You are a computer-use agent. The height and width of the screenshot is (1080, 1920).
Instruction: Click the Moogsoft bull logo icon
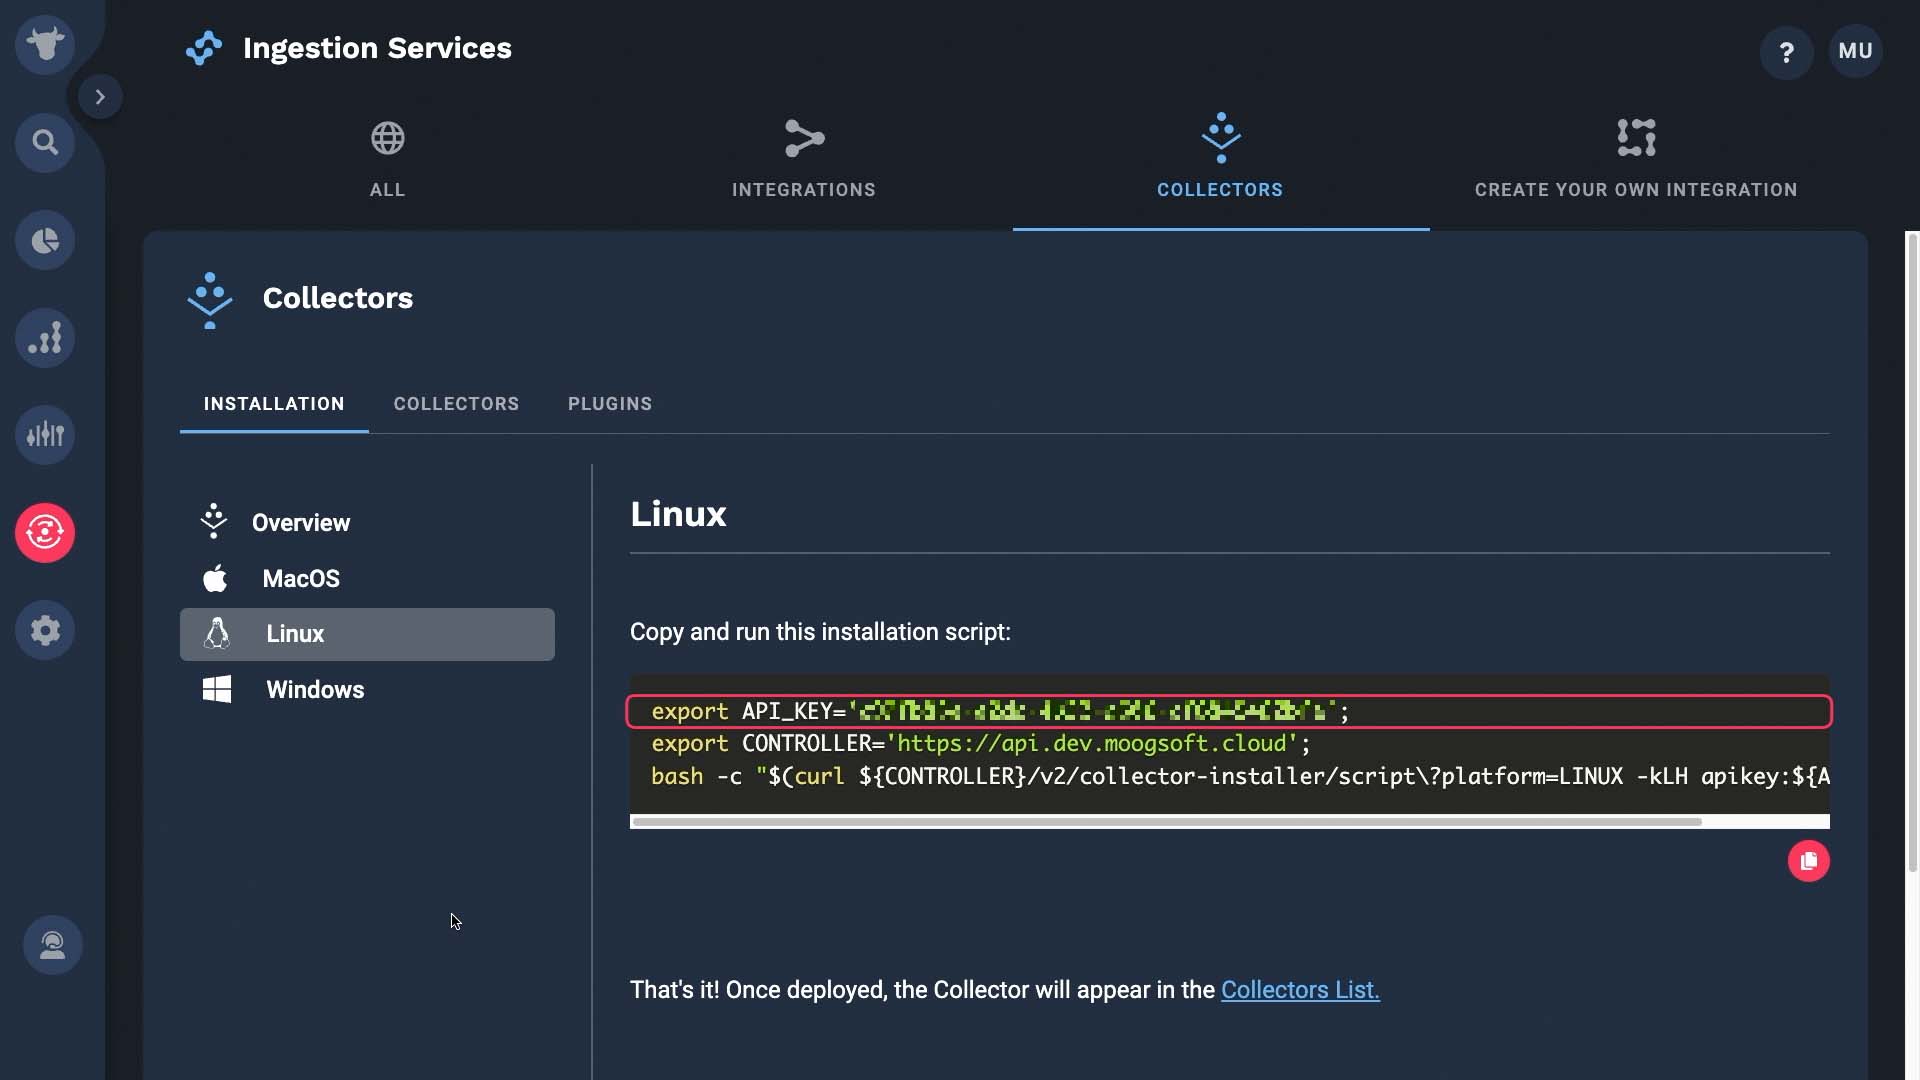[x=45, y=44]
